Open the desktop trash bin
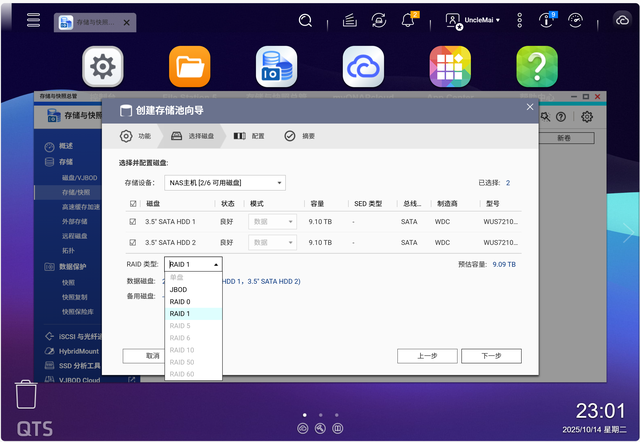This screenshot has width=640, height=442. click(27, 393)
